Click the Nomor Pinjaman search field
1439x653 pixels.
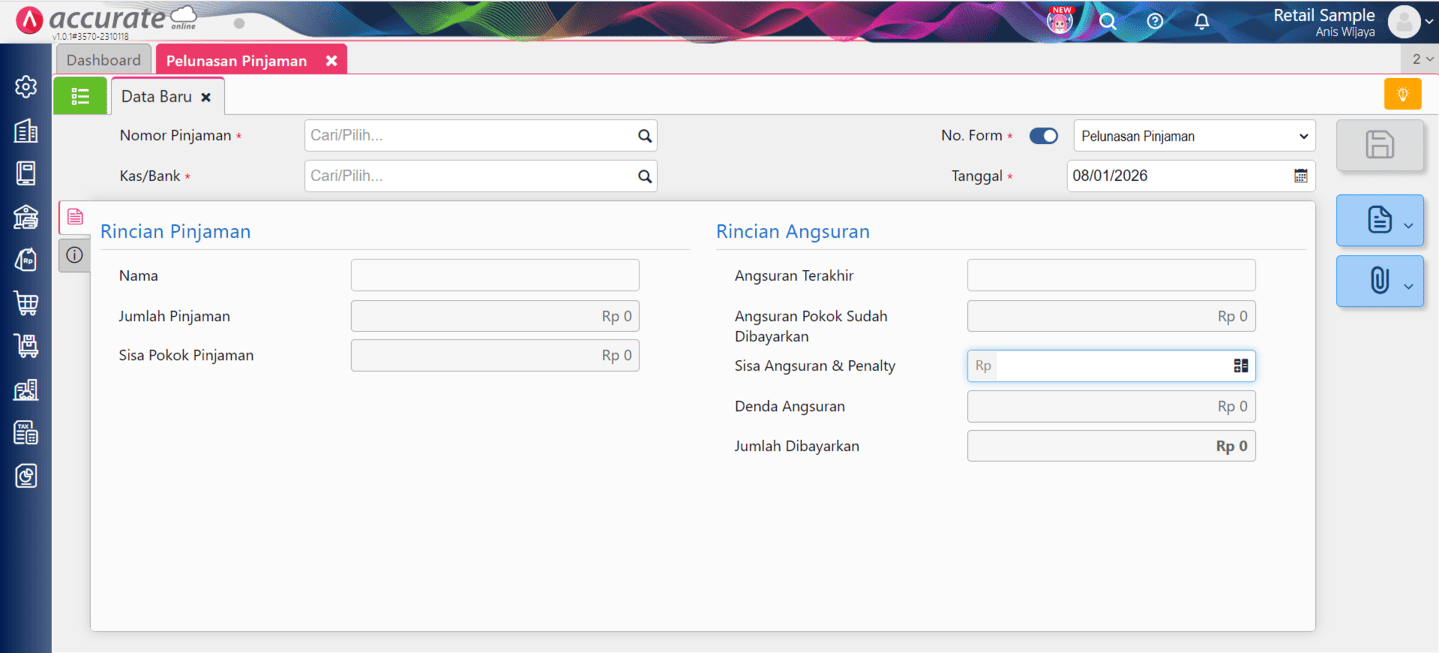481,136
